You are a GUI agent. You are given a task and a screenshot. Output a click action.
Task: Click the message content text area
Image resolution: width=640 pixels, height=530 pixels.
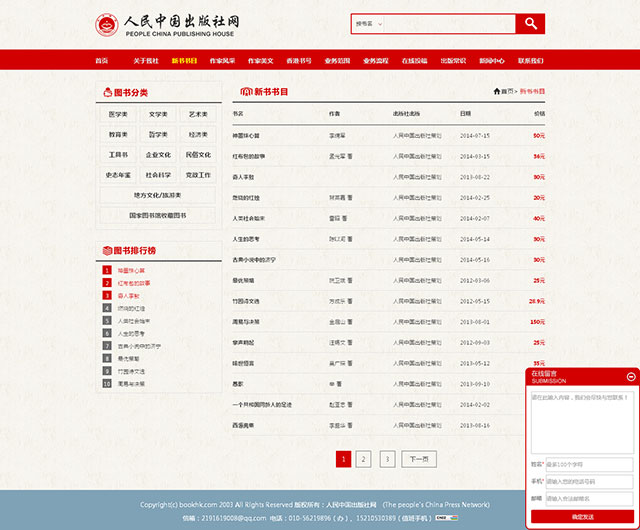point(582,421)
